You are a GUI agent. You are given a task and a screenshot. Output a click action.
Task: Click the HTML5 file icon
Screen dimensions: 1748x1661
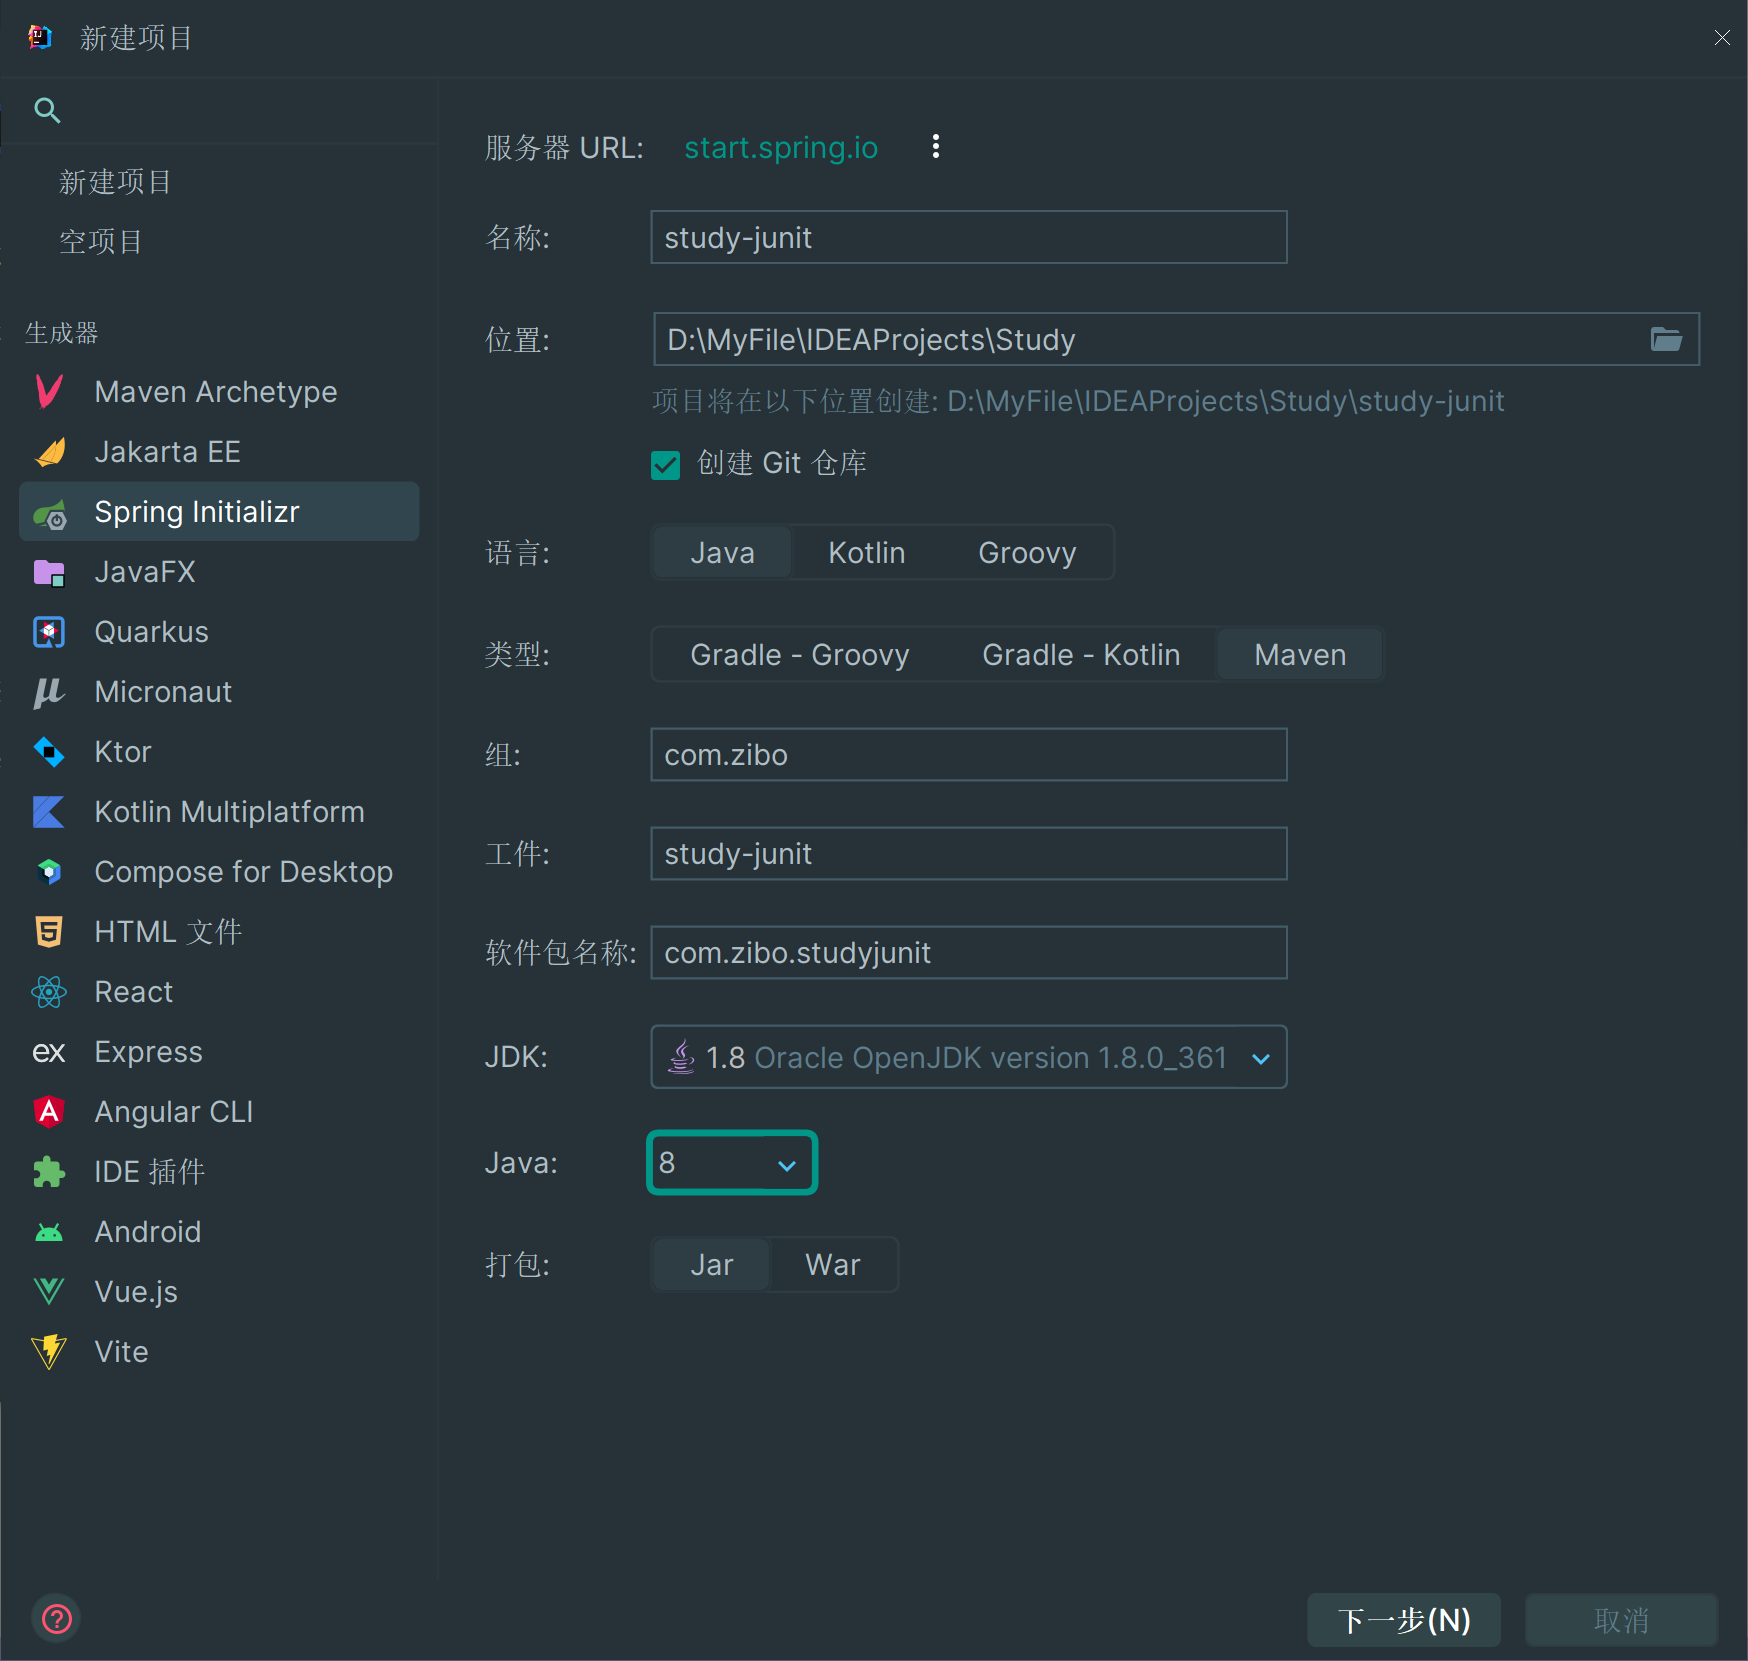click(49, 932)
